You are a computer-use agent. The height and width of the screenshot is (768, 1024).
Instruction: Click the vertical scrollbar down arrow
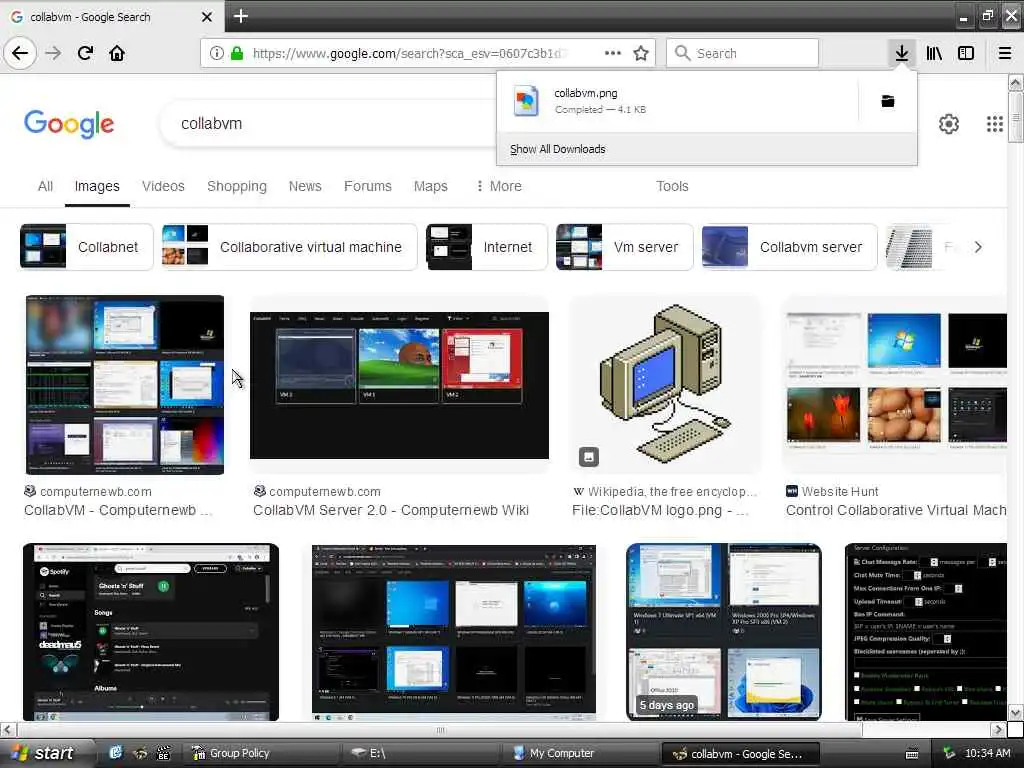pyautogui.click(x=1015, y=712)
